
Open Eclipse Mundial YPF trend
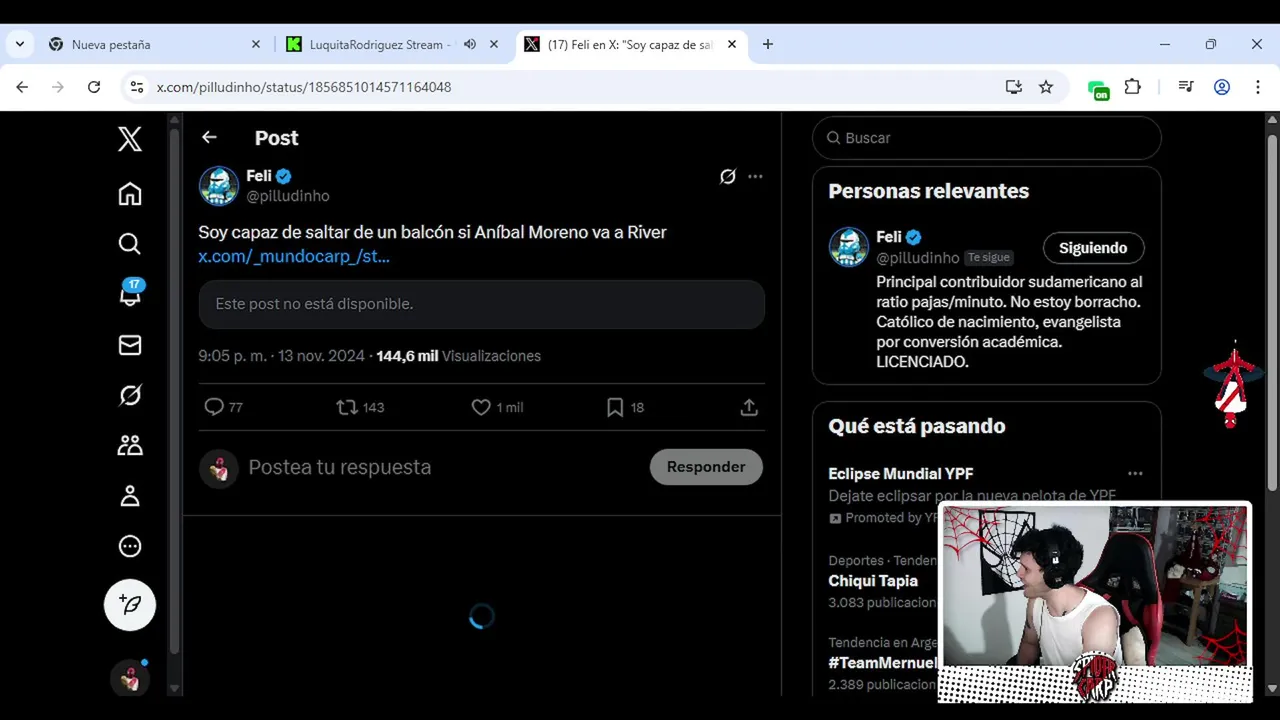coord(901,474)
